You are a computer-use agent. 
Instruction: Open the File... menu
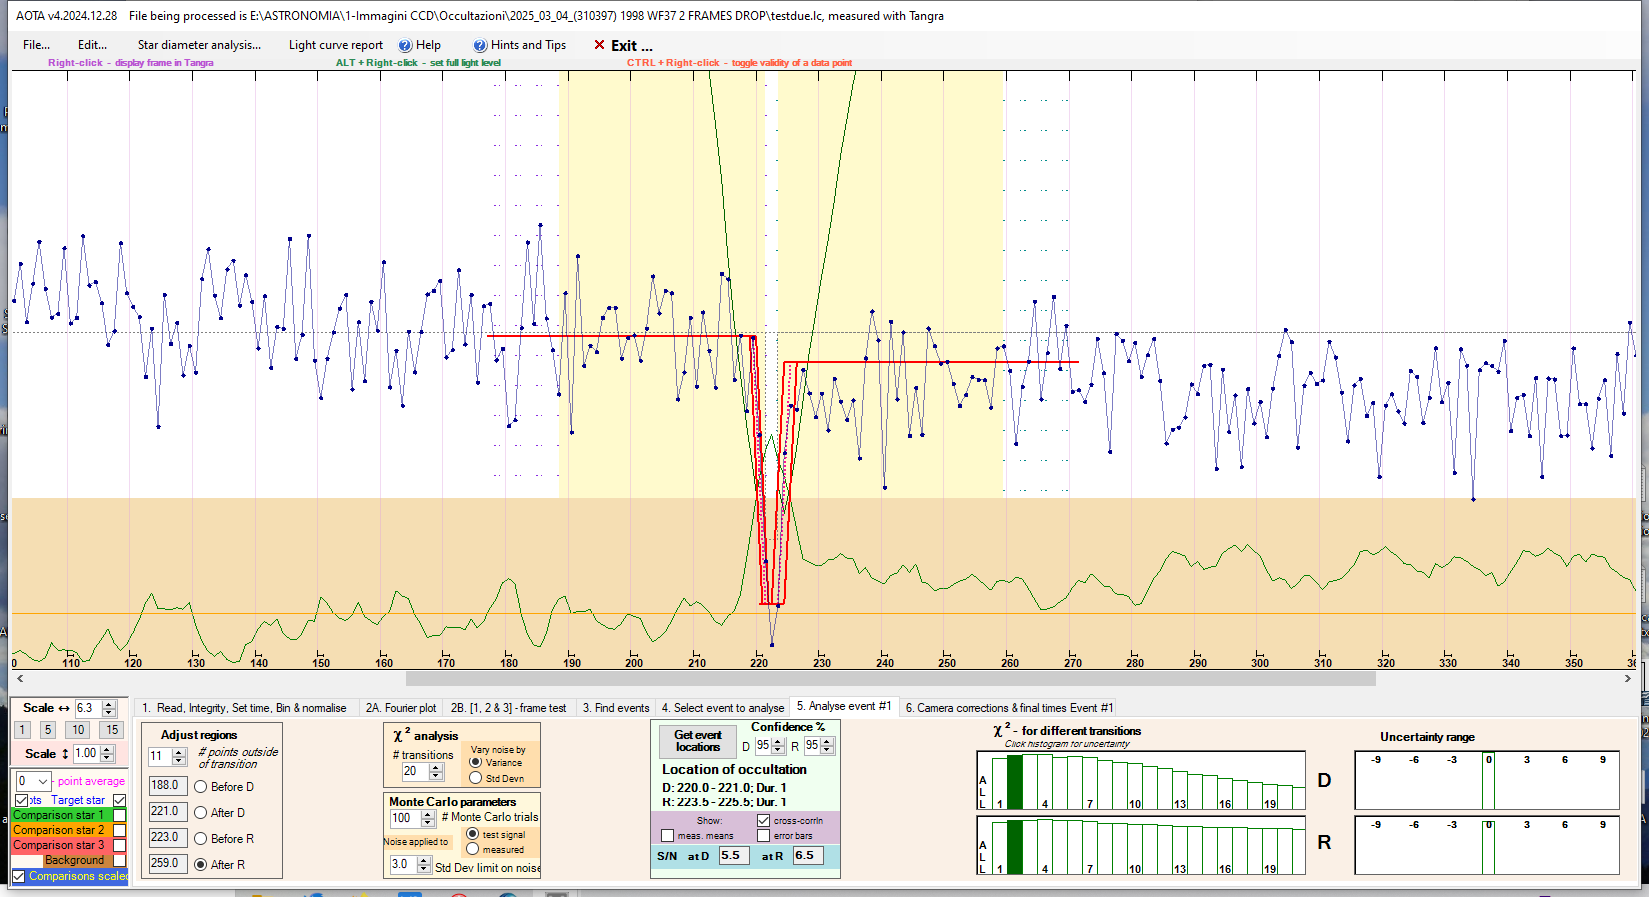(36, 45)
